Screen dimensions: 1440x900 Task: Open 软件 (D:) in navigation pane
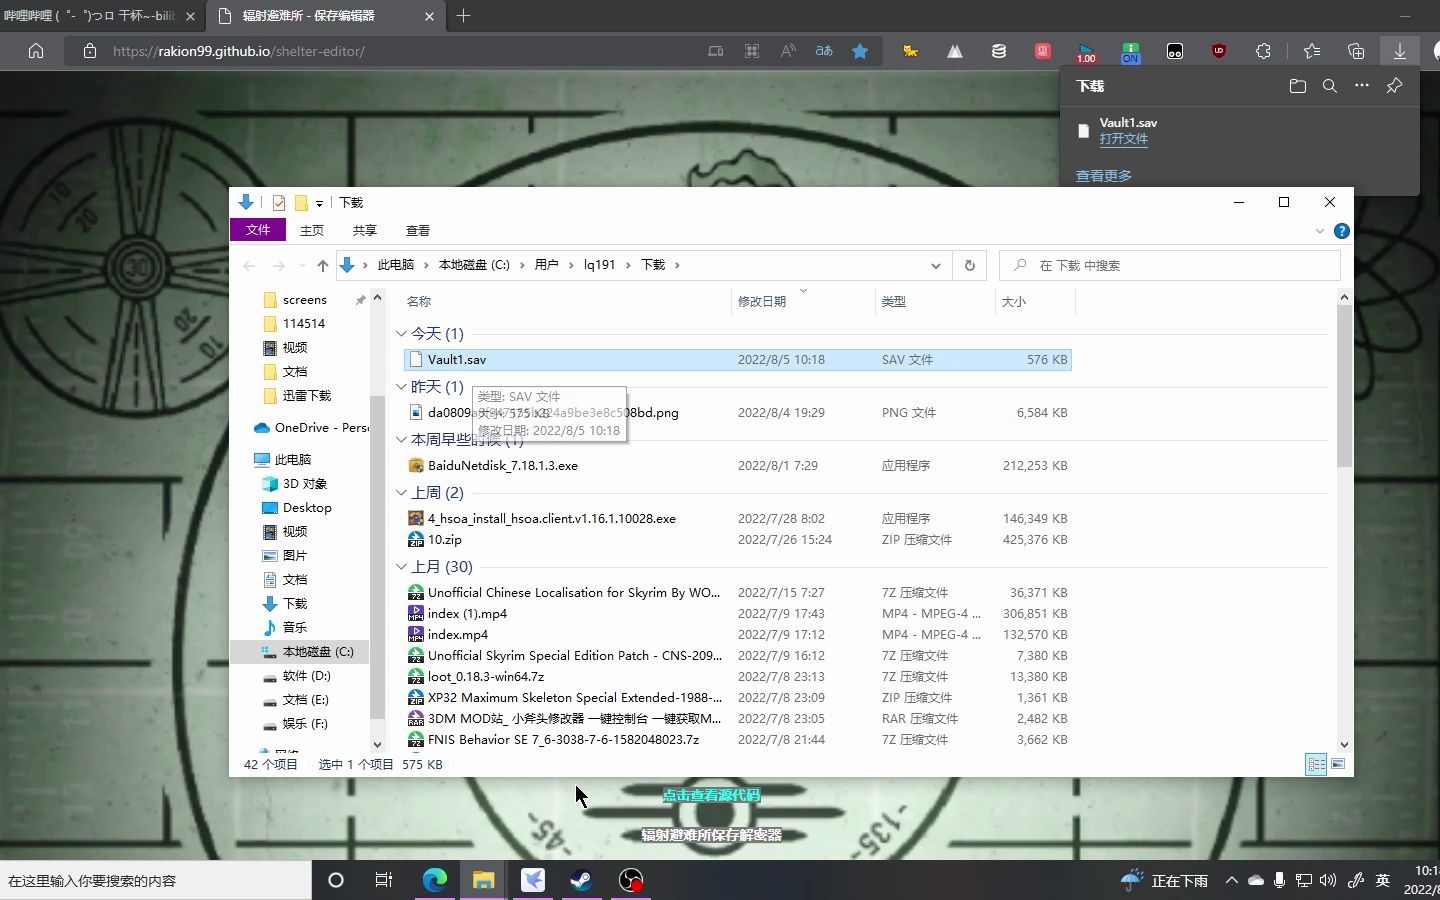click(306, 676)
